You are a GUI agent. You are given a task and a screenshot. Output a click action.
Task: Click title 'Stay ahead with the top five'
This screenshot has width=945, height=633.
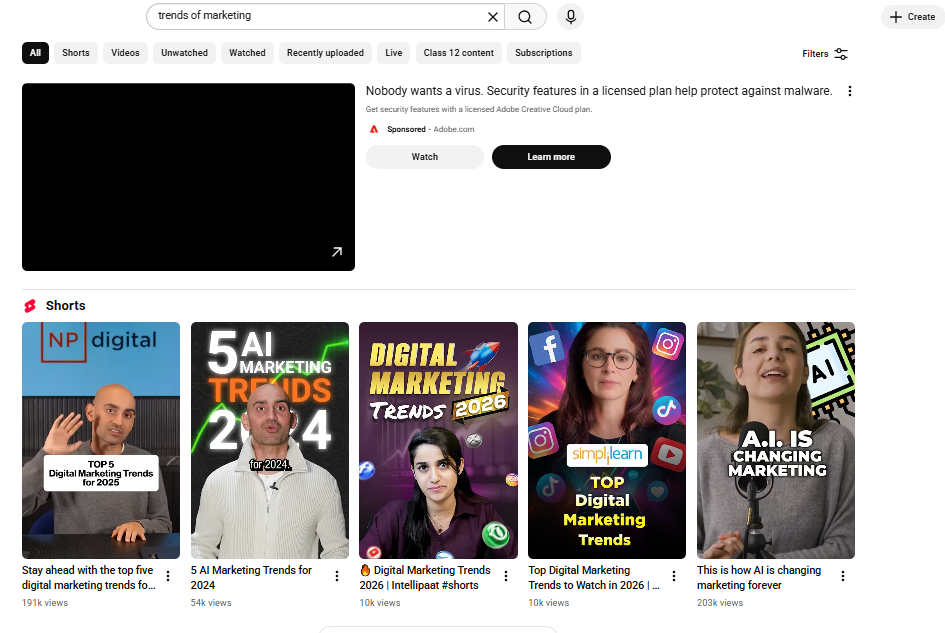pos(89,578)
